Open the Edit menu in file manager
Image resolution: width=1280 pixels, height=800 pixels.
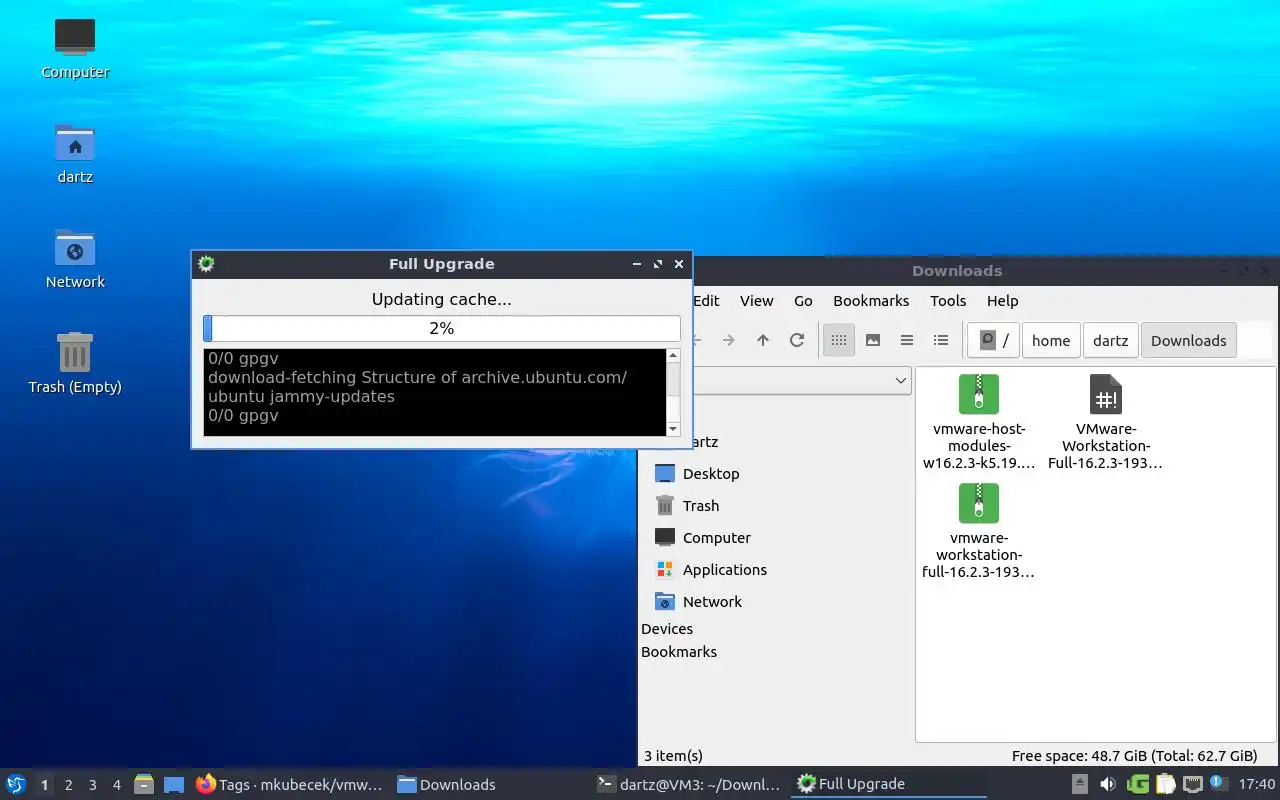coord(706,301)
